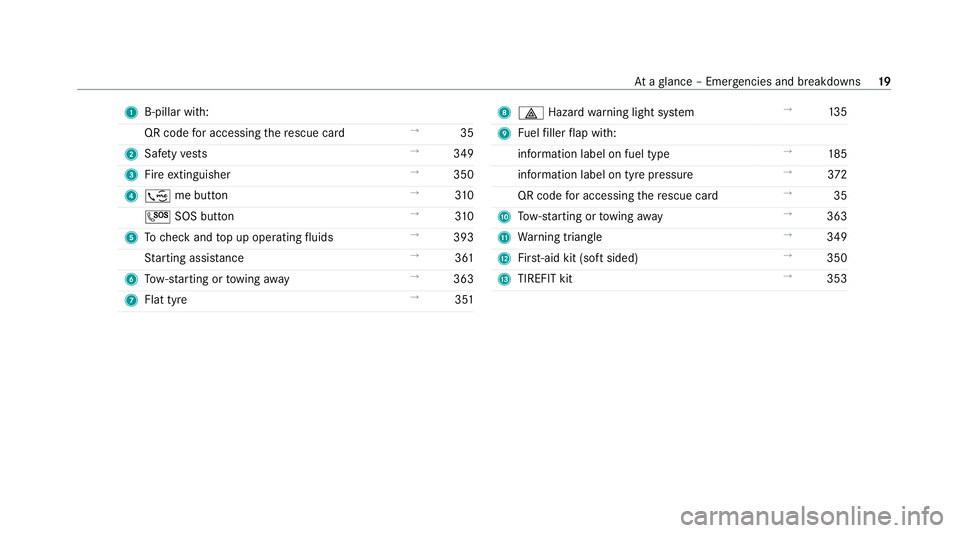Open page 35 reference under B-pillar
The width and height of the screenshot is (960, 533).
(x=467, y=133)
